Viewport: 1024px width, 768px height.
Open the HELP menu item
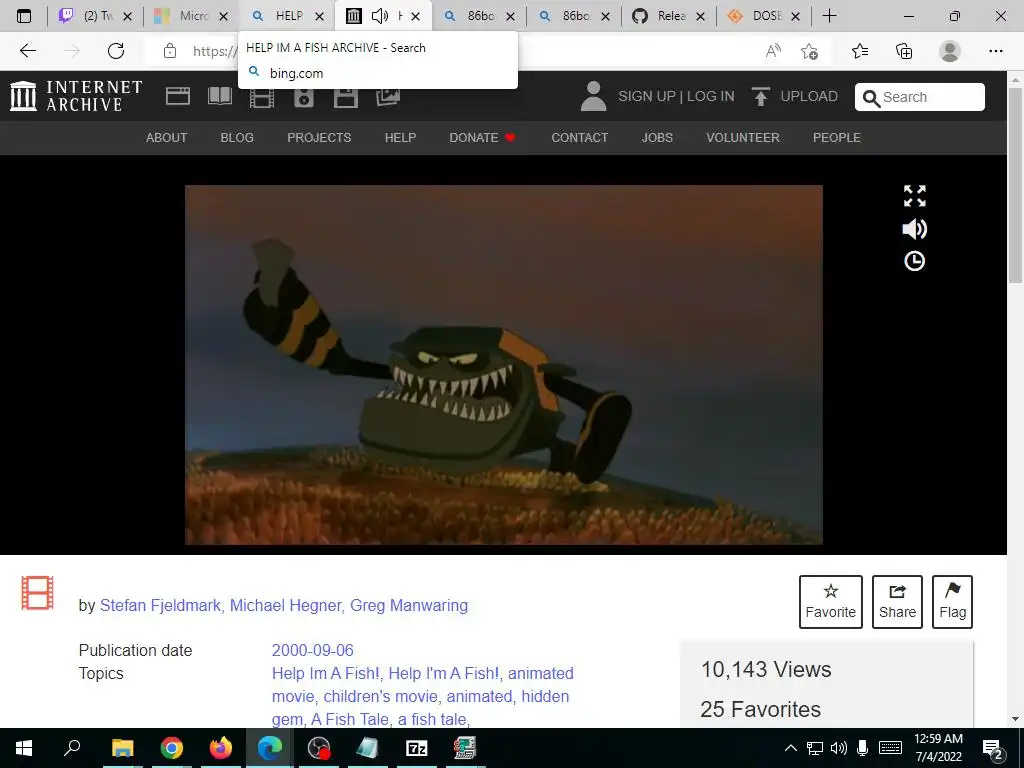tap(400, 138)
